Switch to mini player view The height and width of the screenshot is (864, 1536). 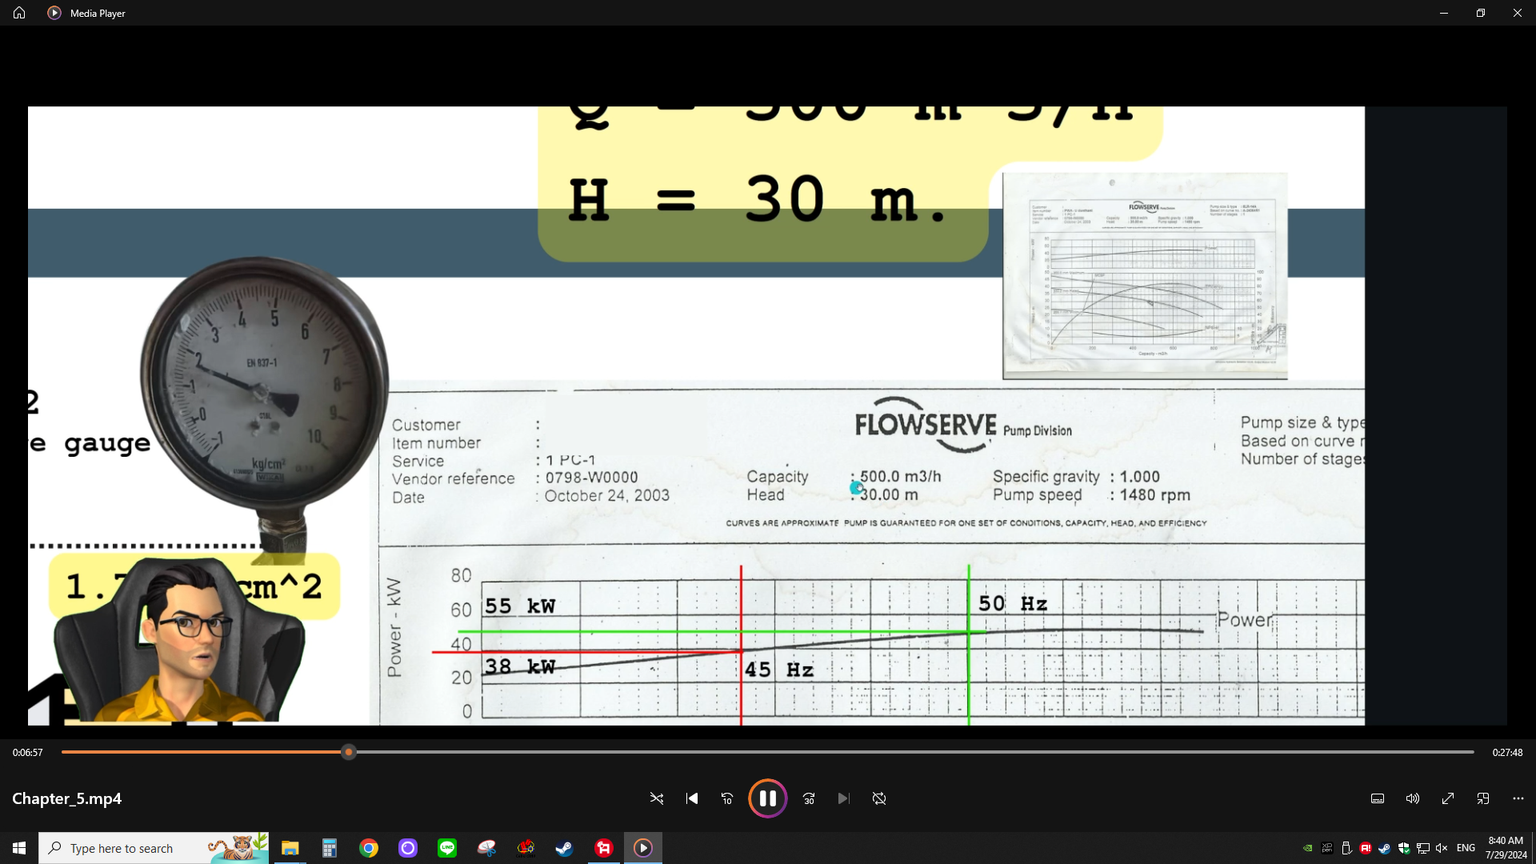coord(1483,798)
